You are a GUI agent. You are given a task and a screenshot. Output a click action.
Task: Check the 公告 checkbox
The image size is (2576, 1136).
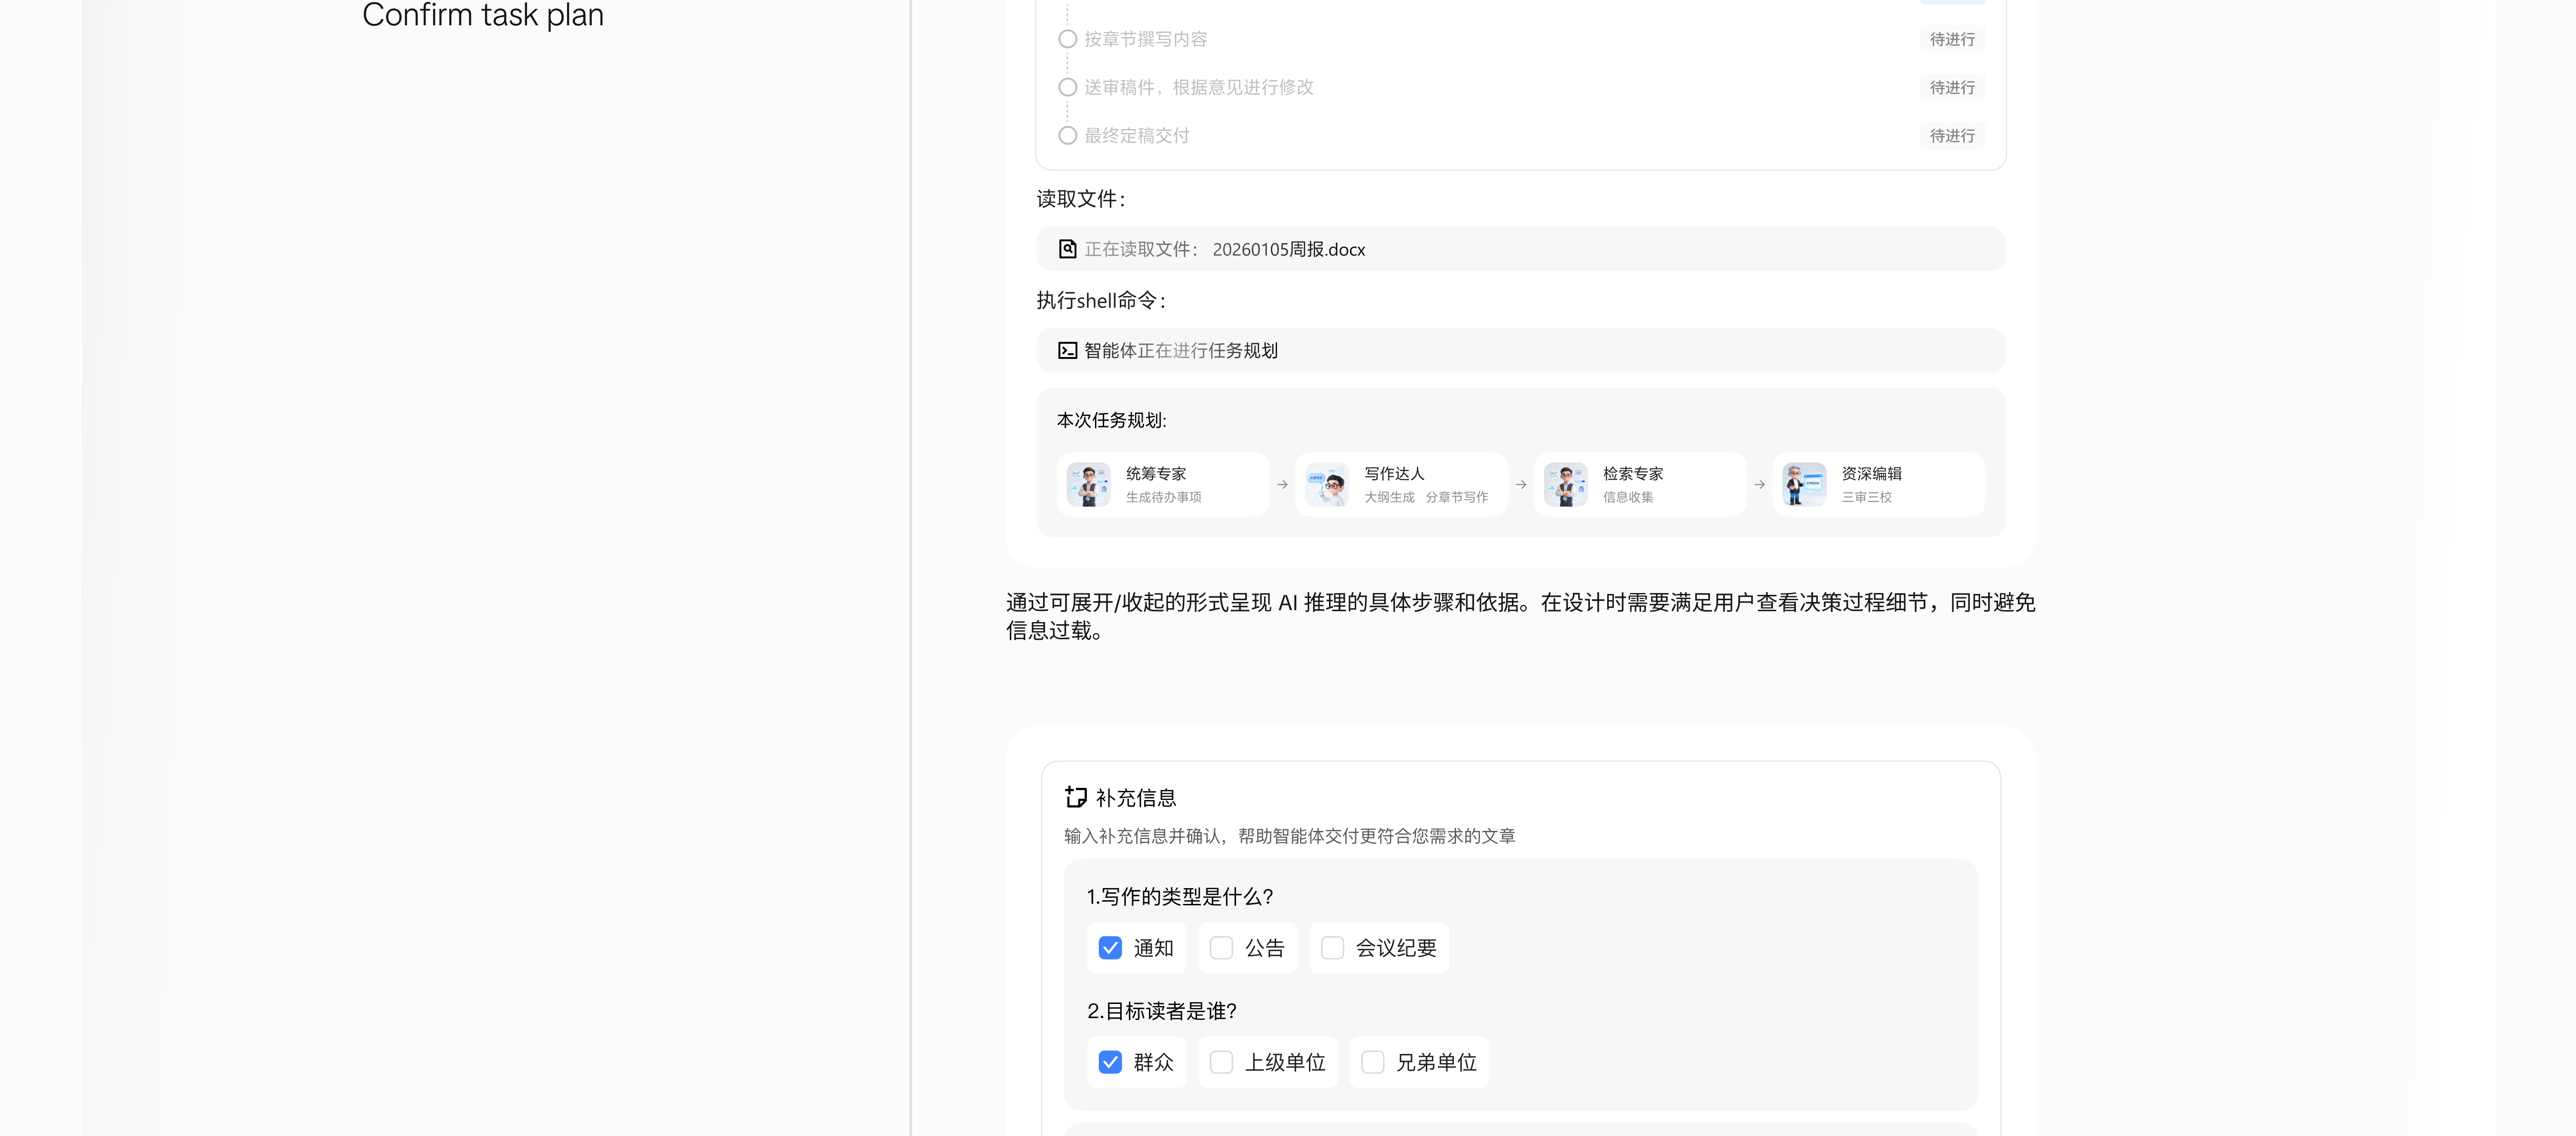click(1221, 948)
